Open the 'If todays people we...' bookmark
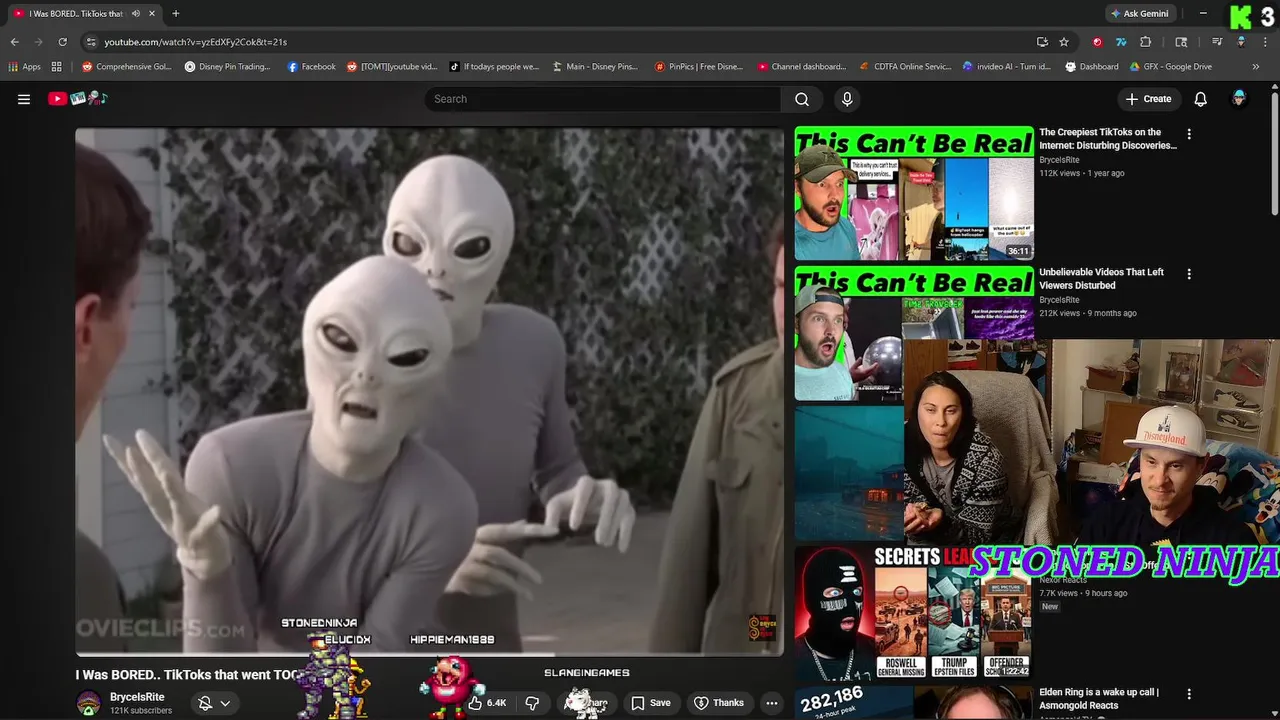The image size is (1280, 720). tap(494, 67)
